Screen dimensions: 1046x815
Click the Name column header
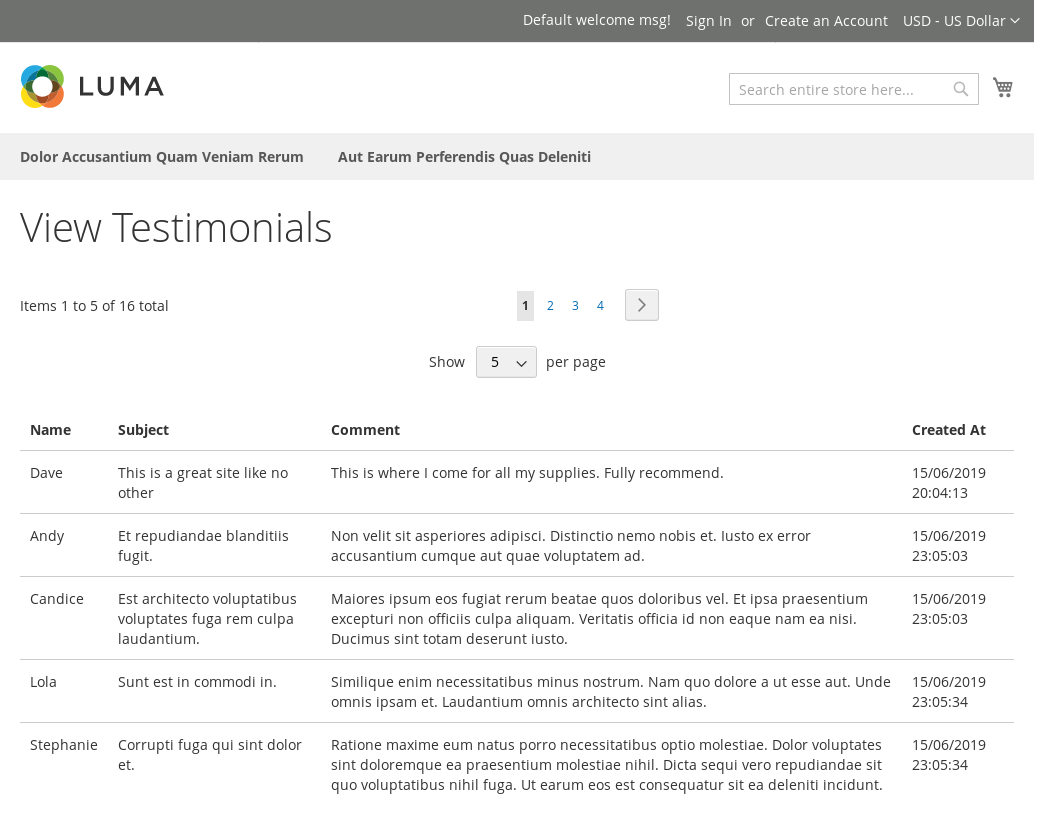(51, 430)
